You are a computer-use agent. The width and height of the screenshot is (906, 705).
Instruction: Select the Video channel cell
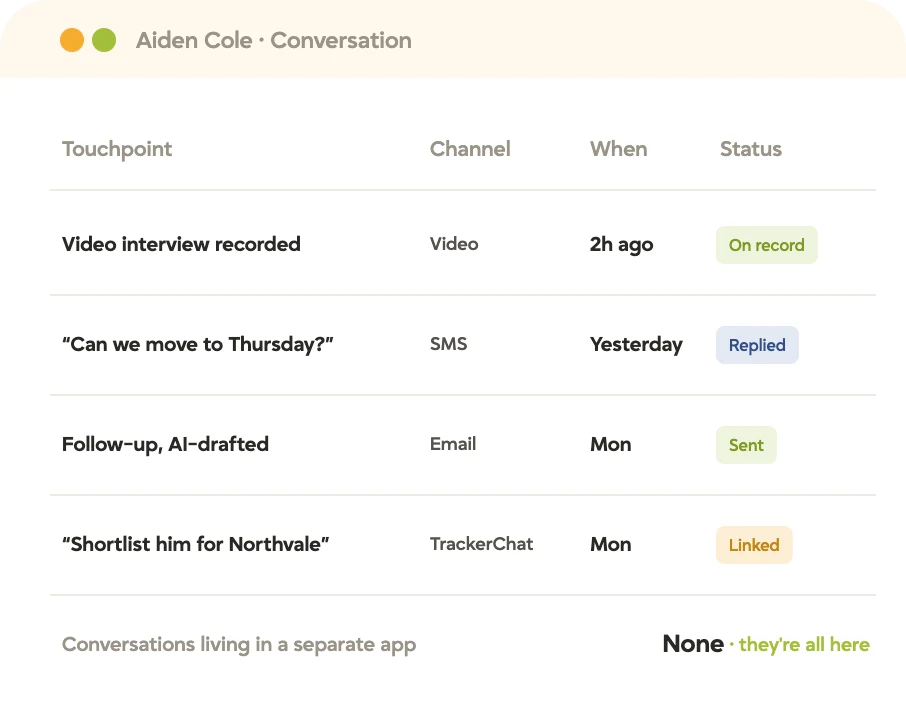[x=454, y=244]
